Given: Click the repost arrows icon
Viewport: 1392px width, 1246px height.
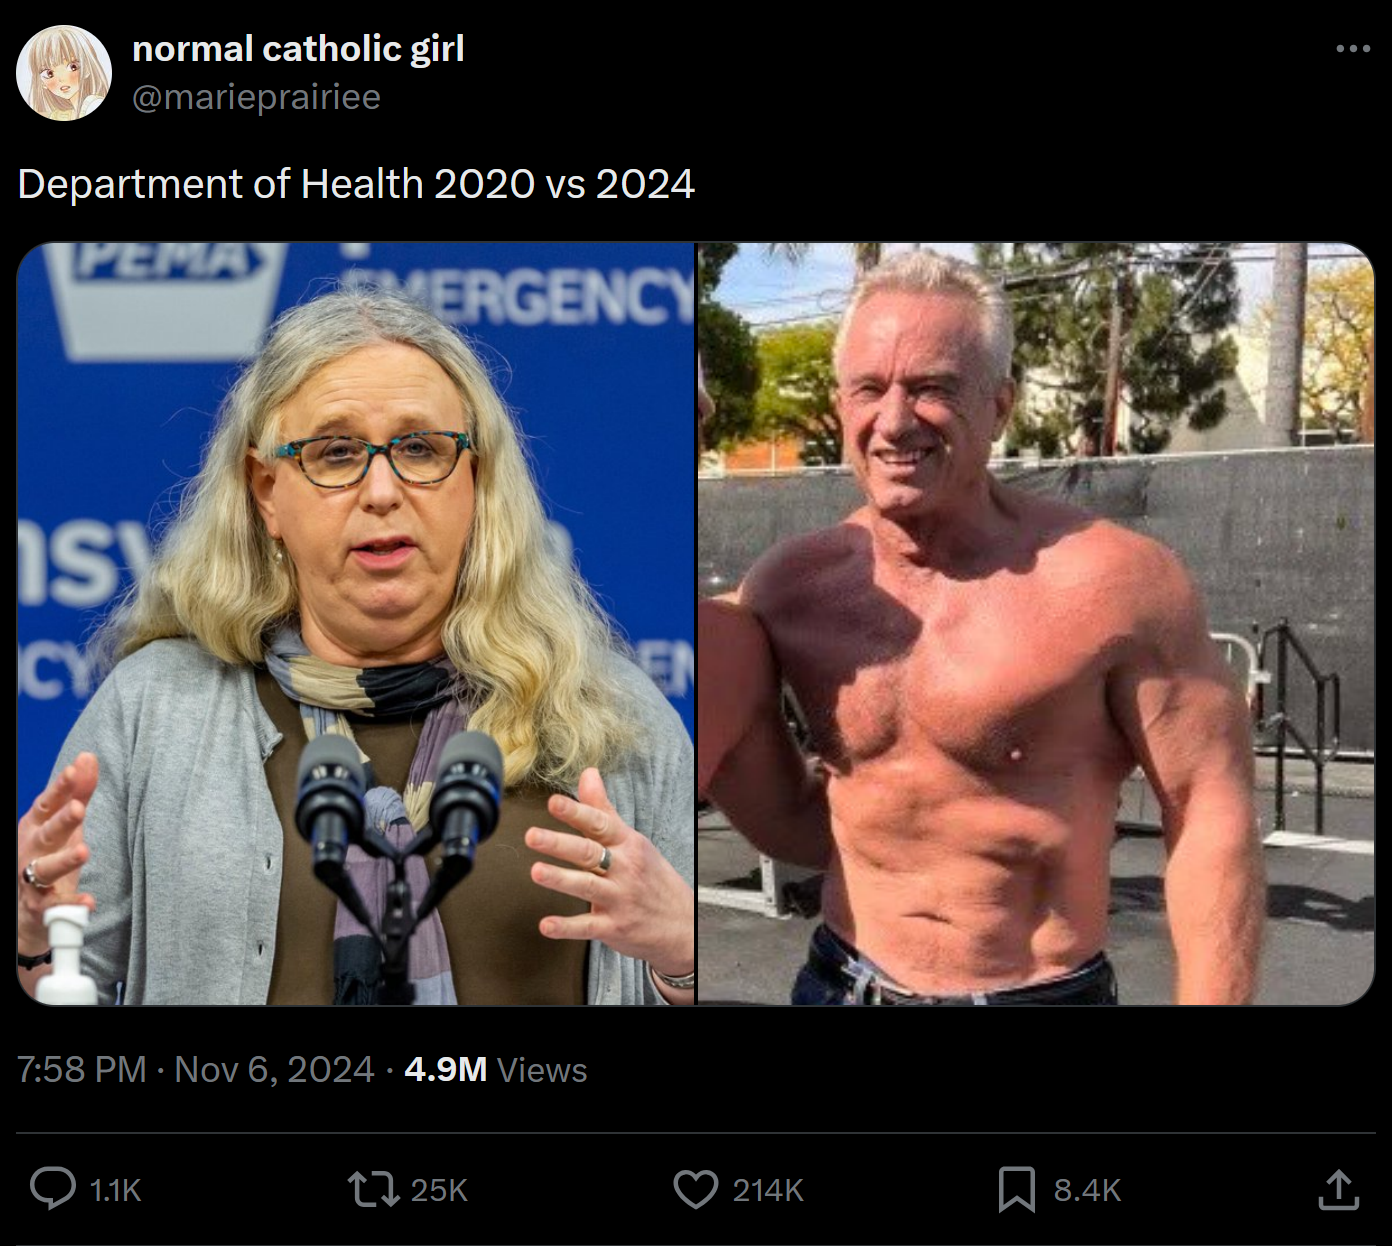Looking at the screenshot, I should click(x=372, y=1189).
